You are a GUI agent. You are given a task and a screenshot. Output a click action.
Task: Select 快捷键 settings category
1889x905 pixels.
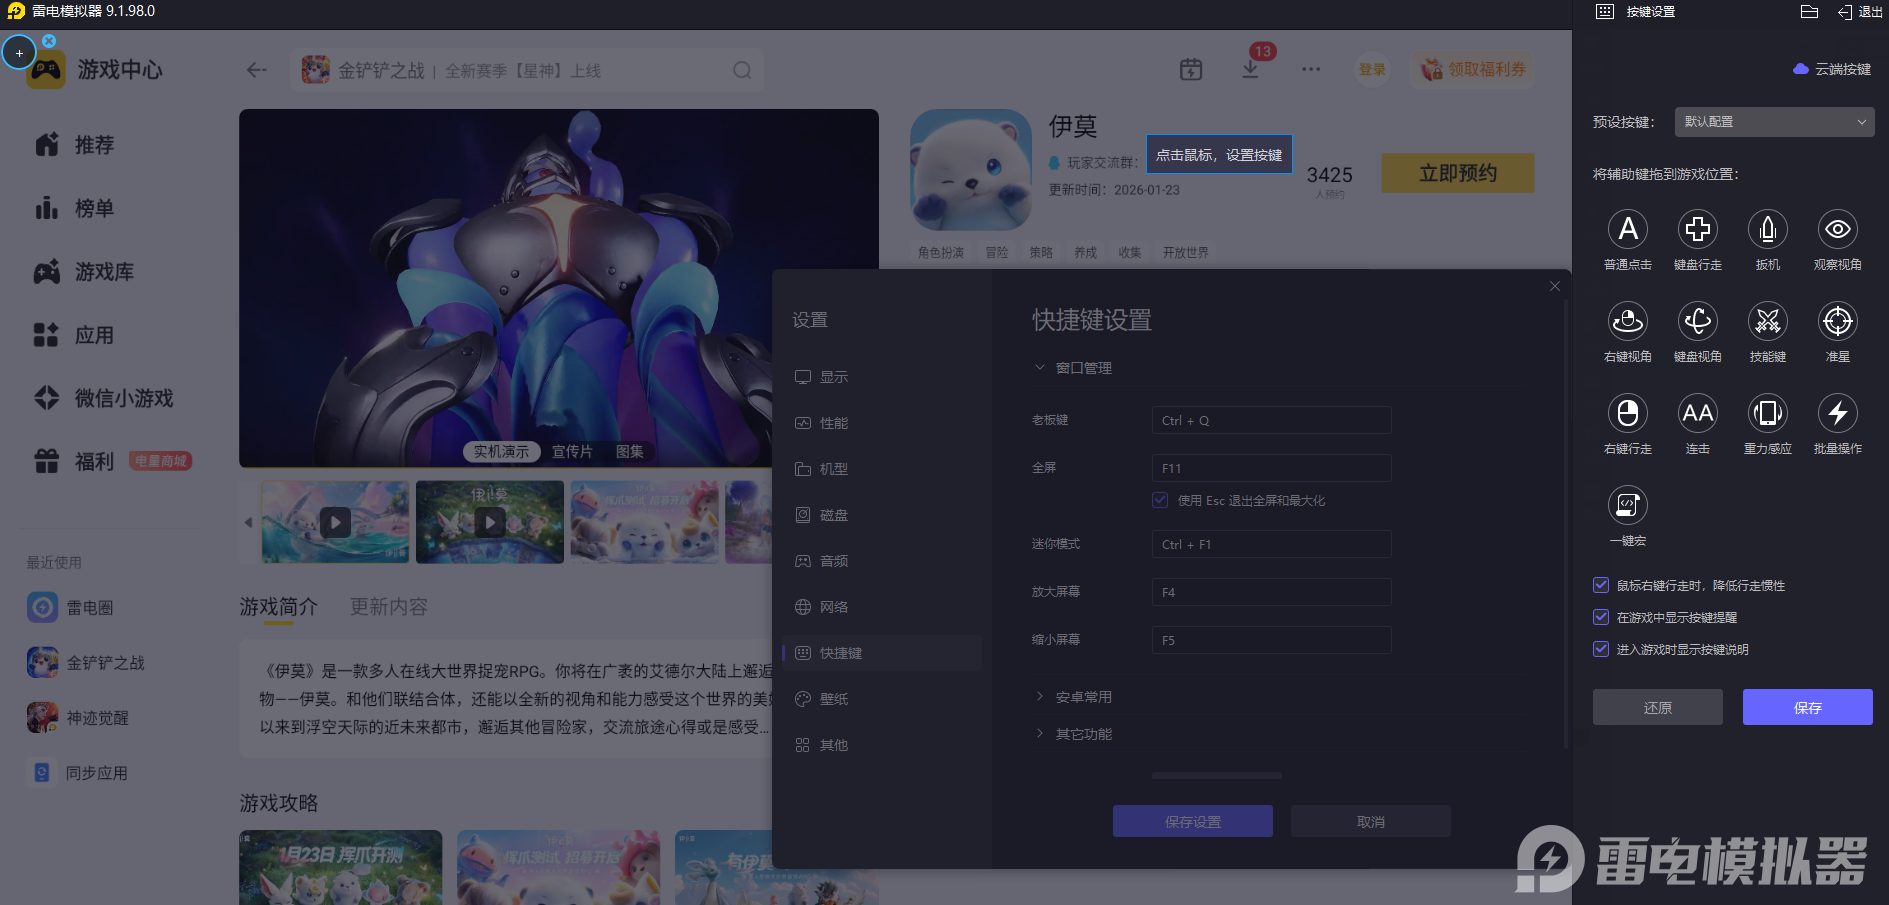click(x=882, y=653)
